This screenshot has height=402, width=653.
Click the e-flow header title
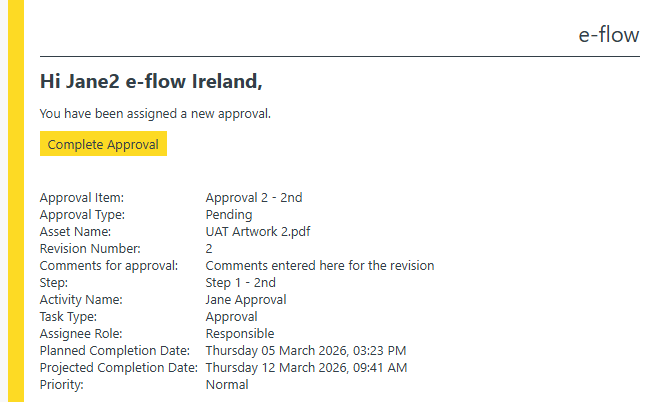[x=608, y=35]
